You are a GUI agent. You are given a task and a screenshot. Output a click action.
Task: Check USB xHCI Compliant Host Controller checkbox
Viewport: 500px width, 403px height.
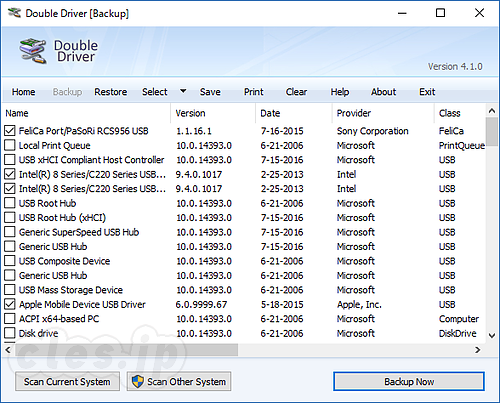10,160
